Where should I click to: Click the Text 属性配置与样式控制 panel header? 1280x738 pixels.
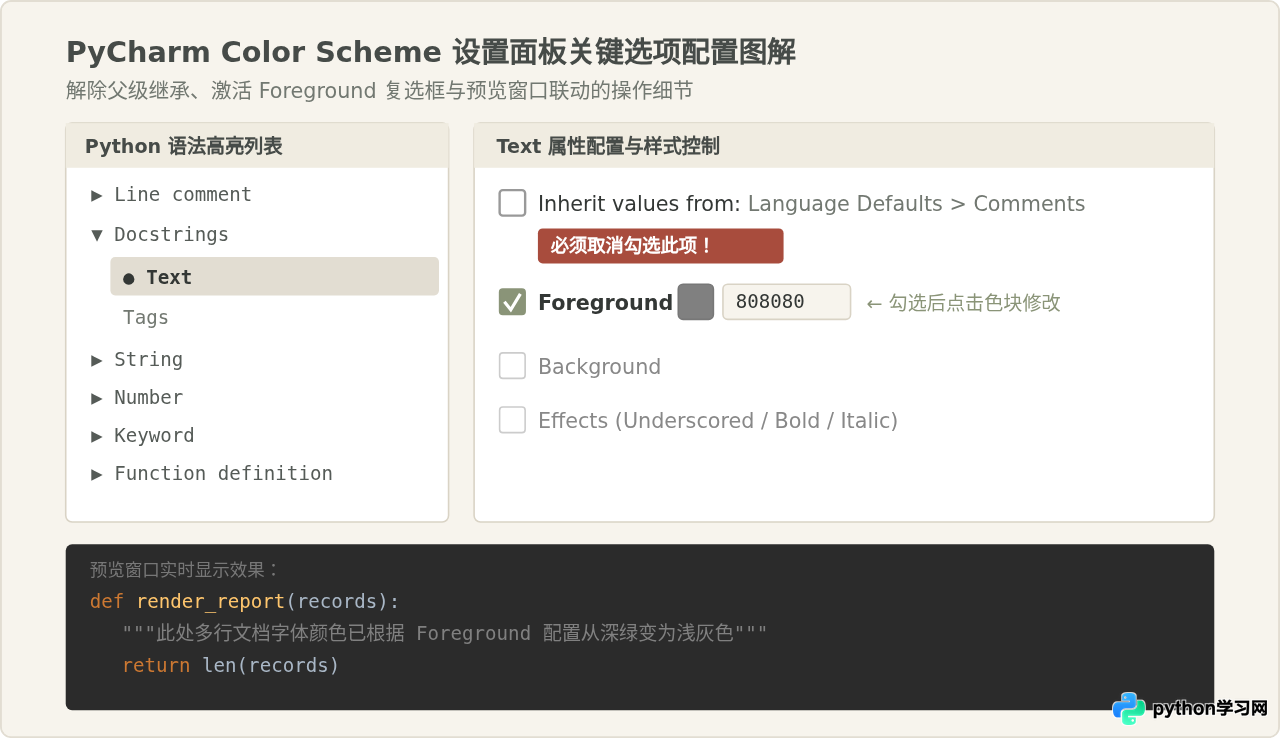844,146
